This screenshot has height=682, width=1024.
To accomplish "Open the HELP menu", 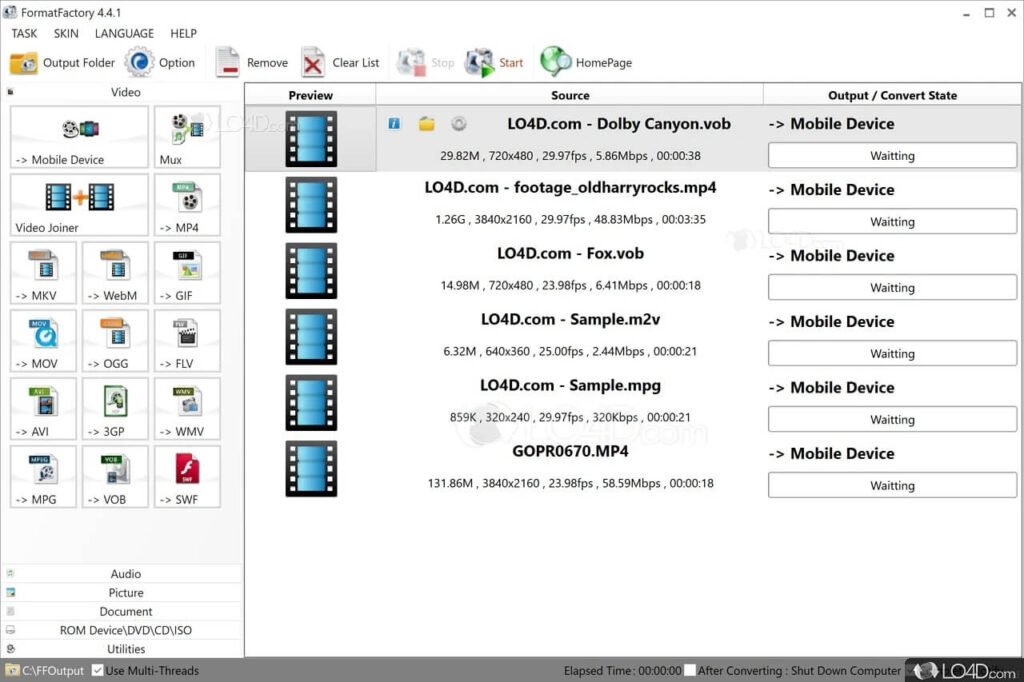I will point(184,33).
